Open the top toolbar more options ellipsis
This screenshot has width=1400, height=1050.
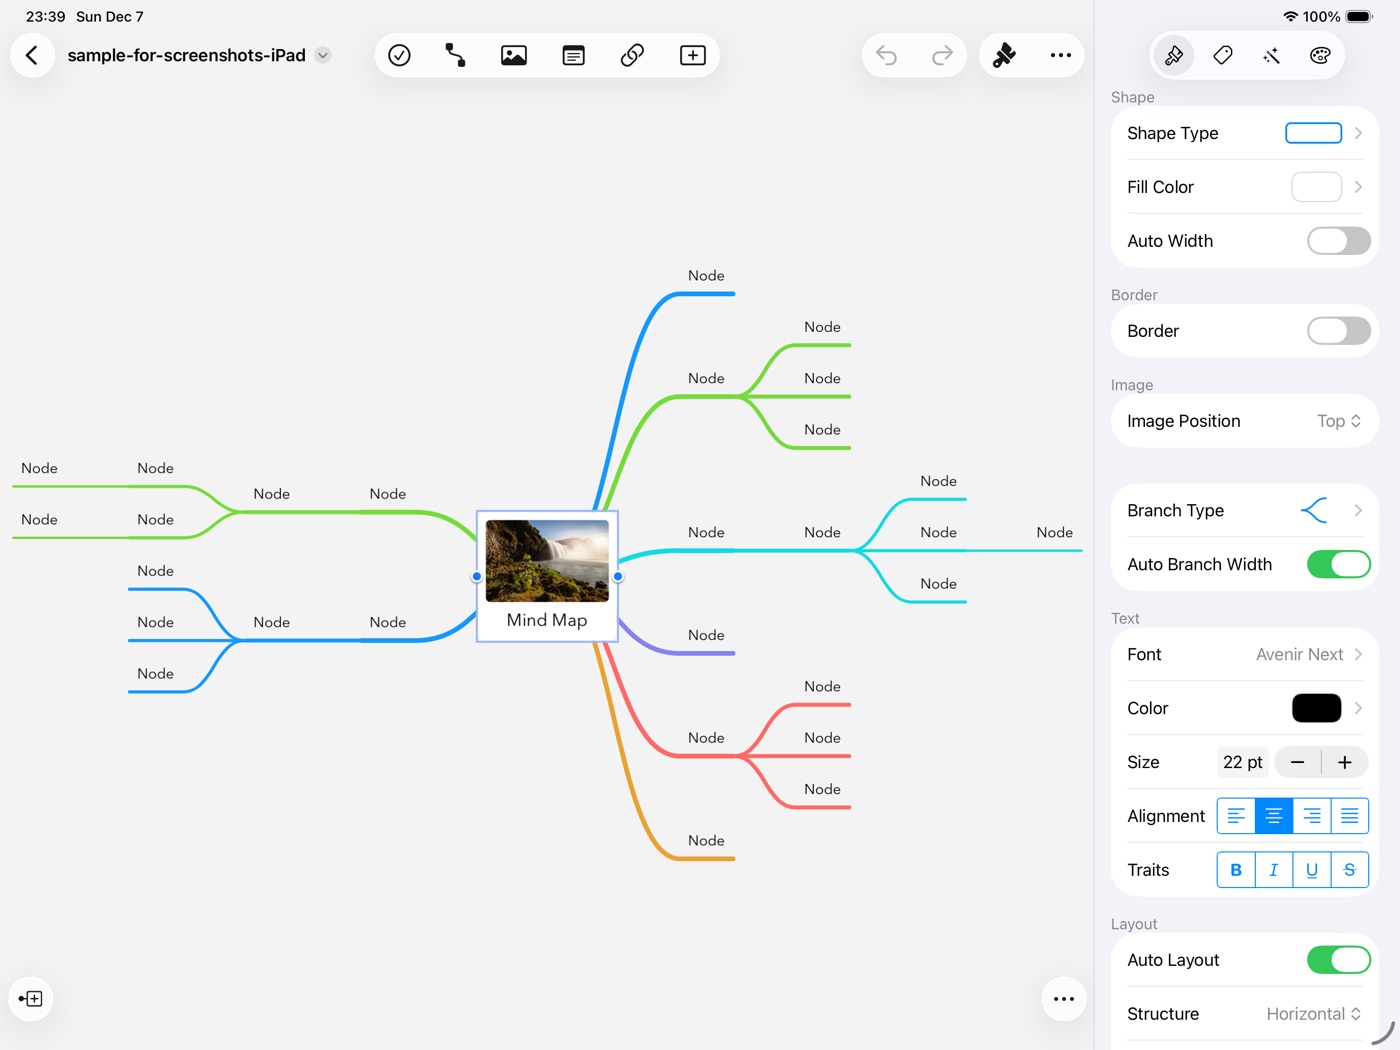[1061, 55]
